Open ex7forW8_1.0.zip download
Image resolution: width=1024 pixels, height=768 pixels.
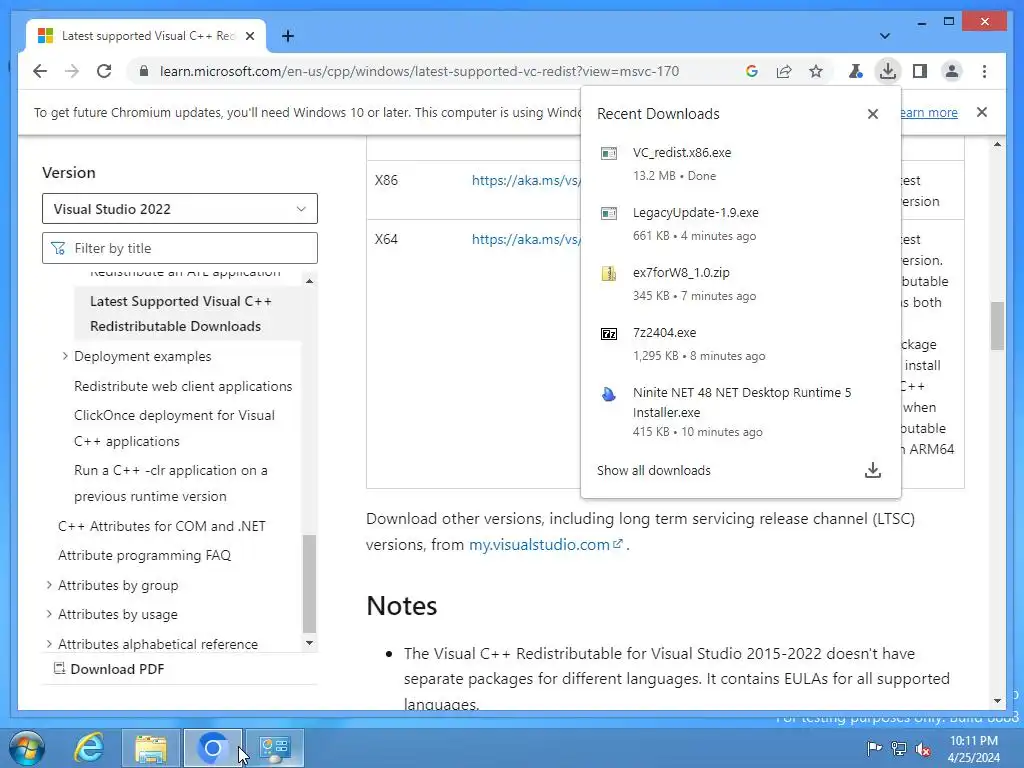pyautogui.click(x=741, y=283)
